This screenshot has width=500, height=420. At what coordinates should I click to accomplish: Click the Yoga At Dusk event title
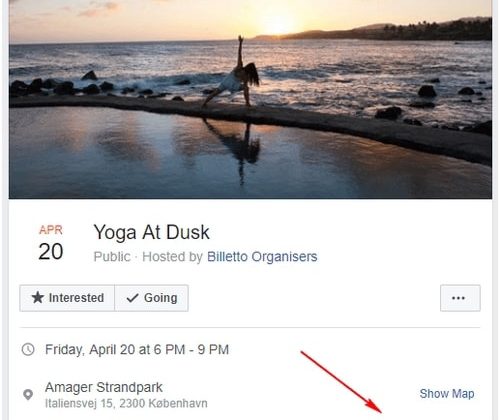152,232
